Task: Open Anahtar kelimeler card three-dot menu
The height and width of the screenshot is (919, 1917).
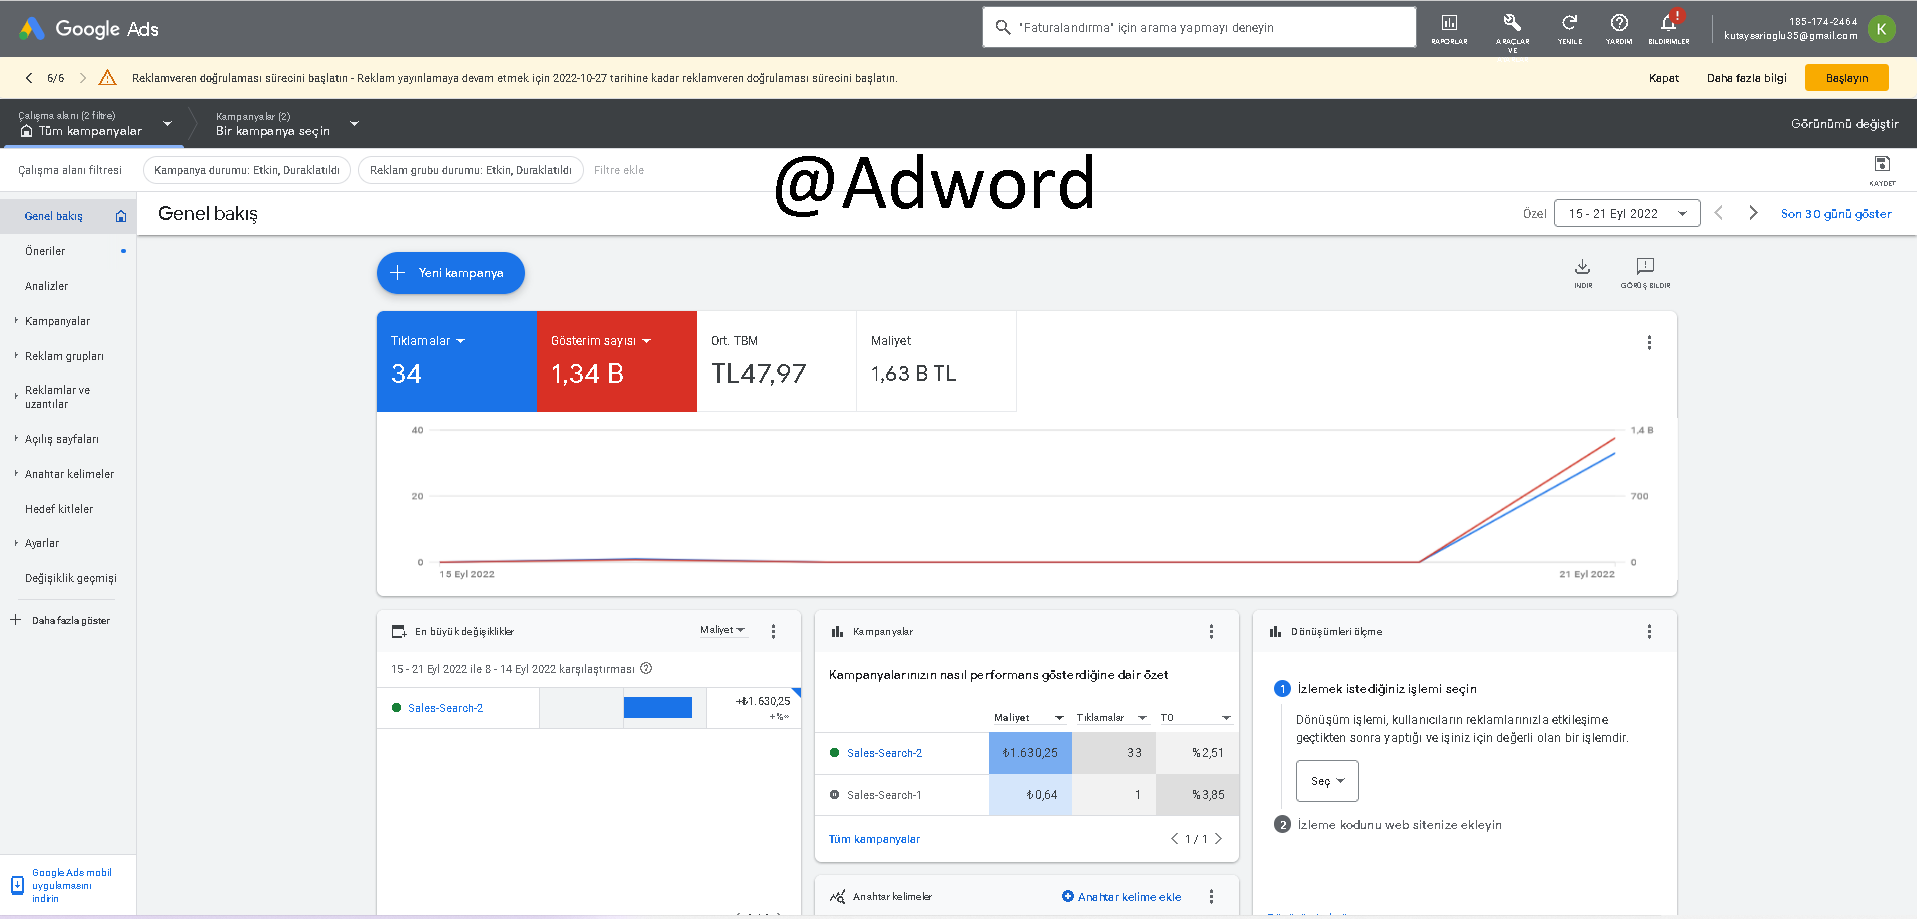Action: coord(1211,896)
